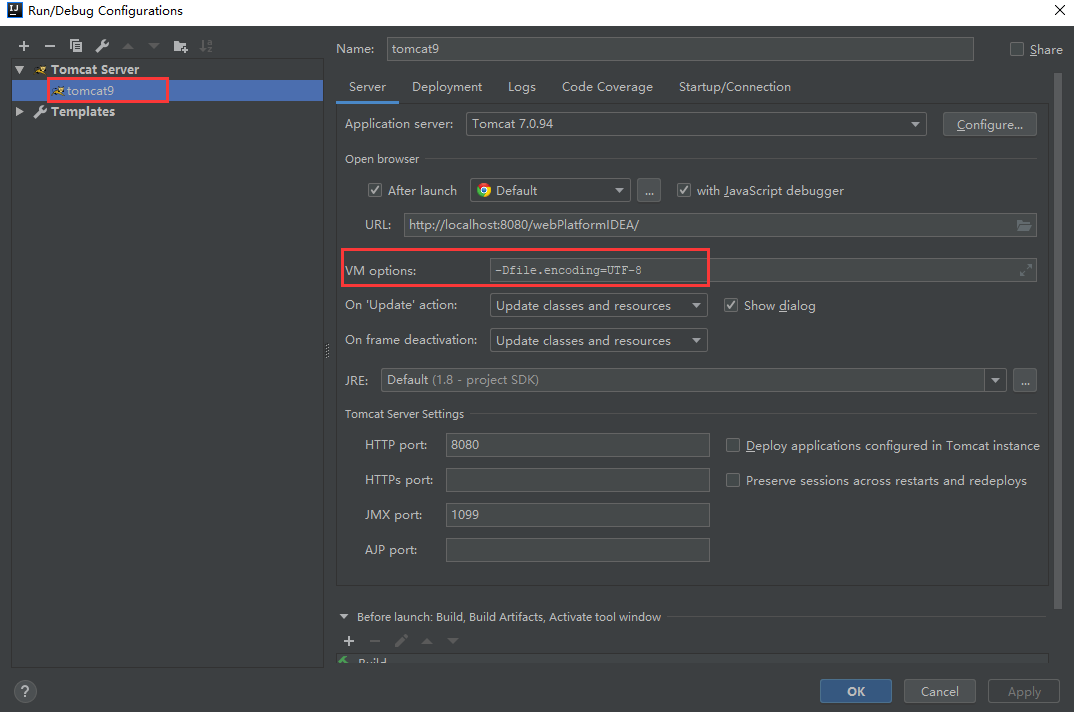Click the Name input field

(680, 49)
